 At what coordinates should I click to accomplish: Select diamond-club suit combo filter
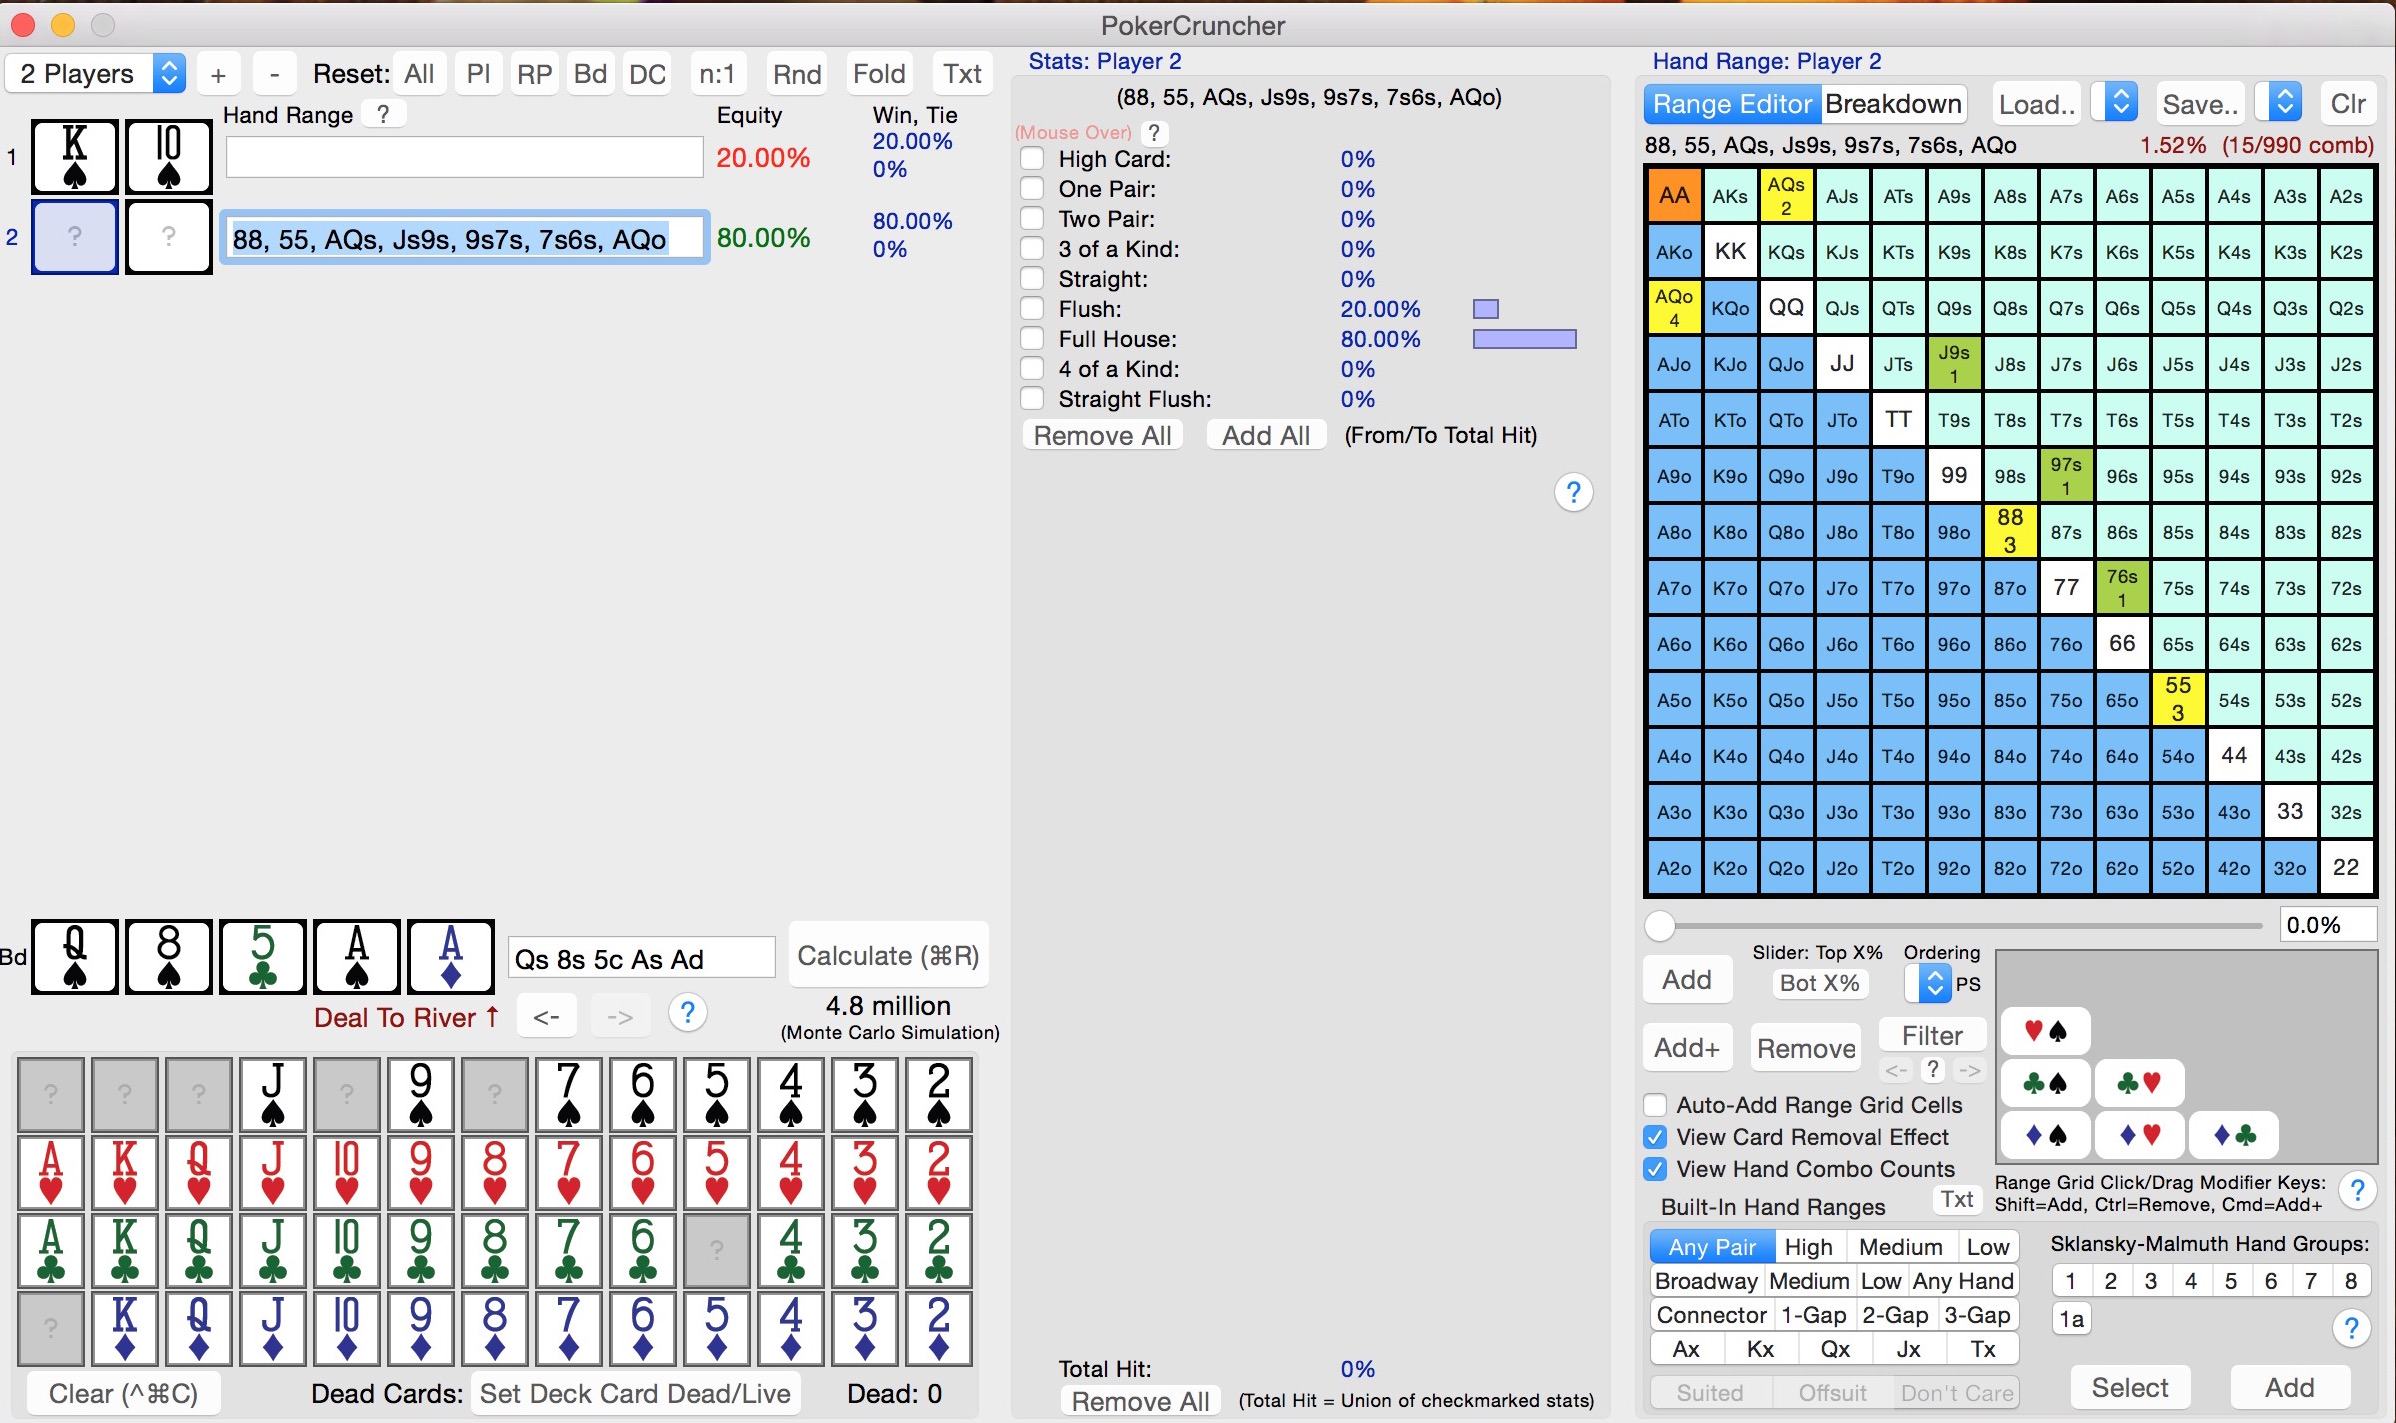2233,1134
